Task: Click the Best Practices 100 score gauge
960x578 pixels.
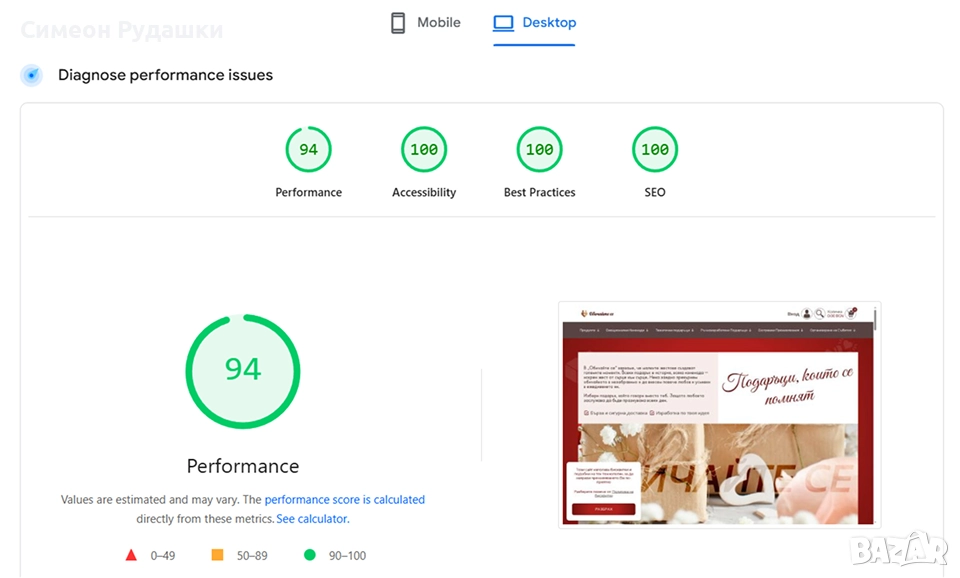Action: tap(539, 150)
